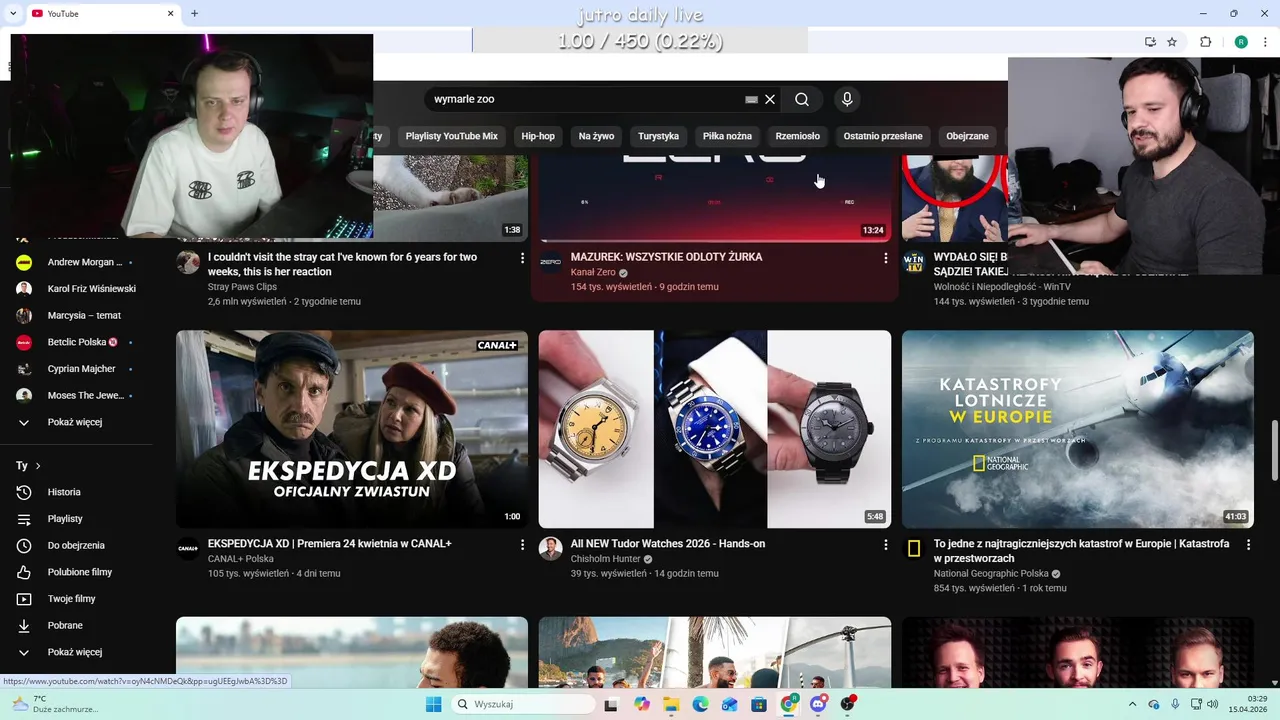Open Playlisty in the sidebar
The height and width of the screenshot is (720, 1280).
[65, 519]
